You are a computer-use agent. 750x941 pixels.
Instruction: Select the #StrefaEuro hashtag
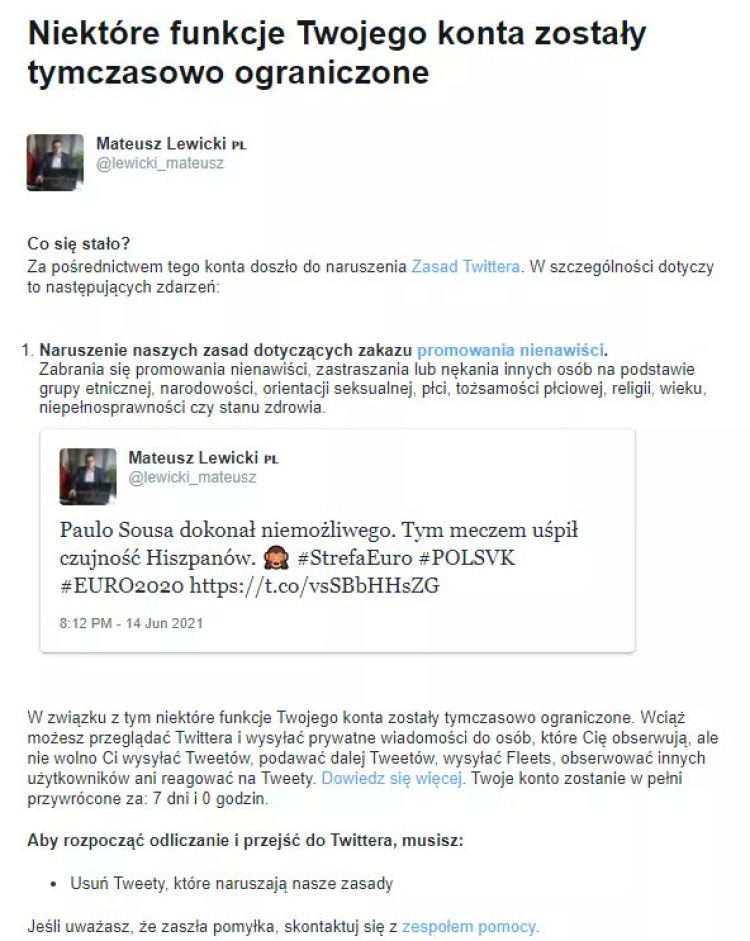click(355, 558)
